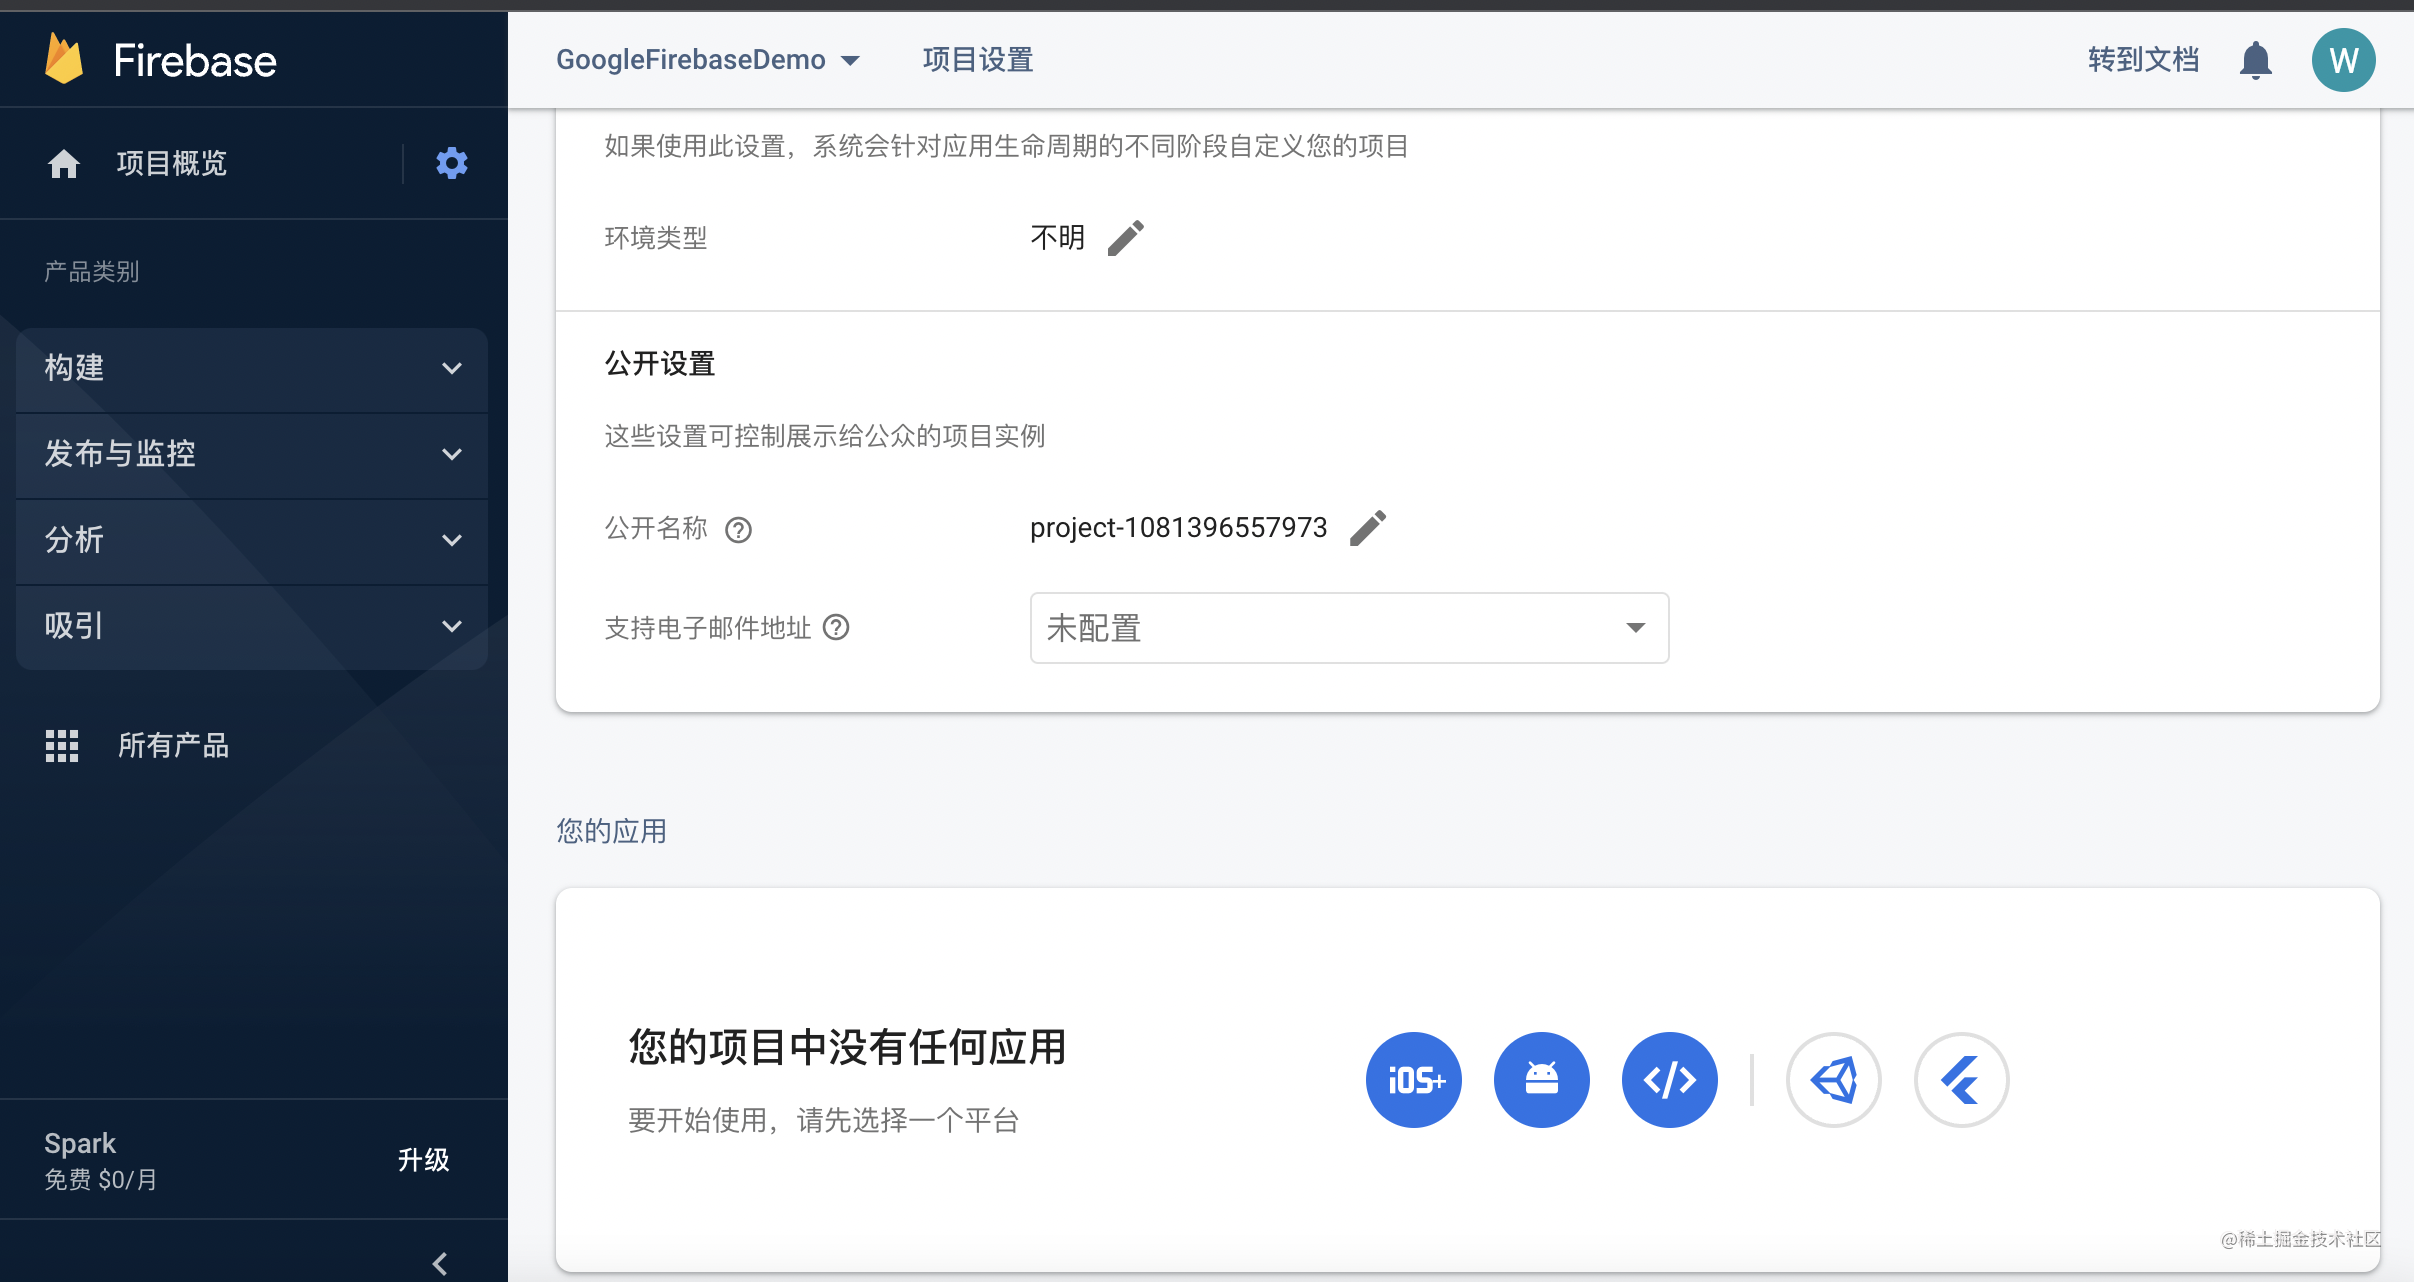Click the 项目设置 header title
2414x1282 pixels.
point(978,60)
